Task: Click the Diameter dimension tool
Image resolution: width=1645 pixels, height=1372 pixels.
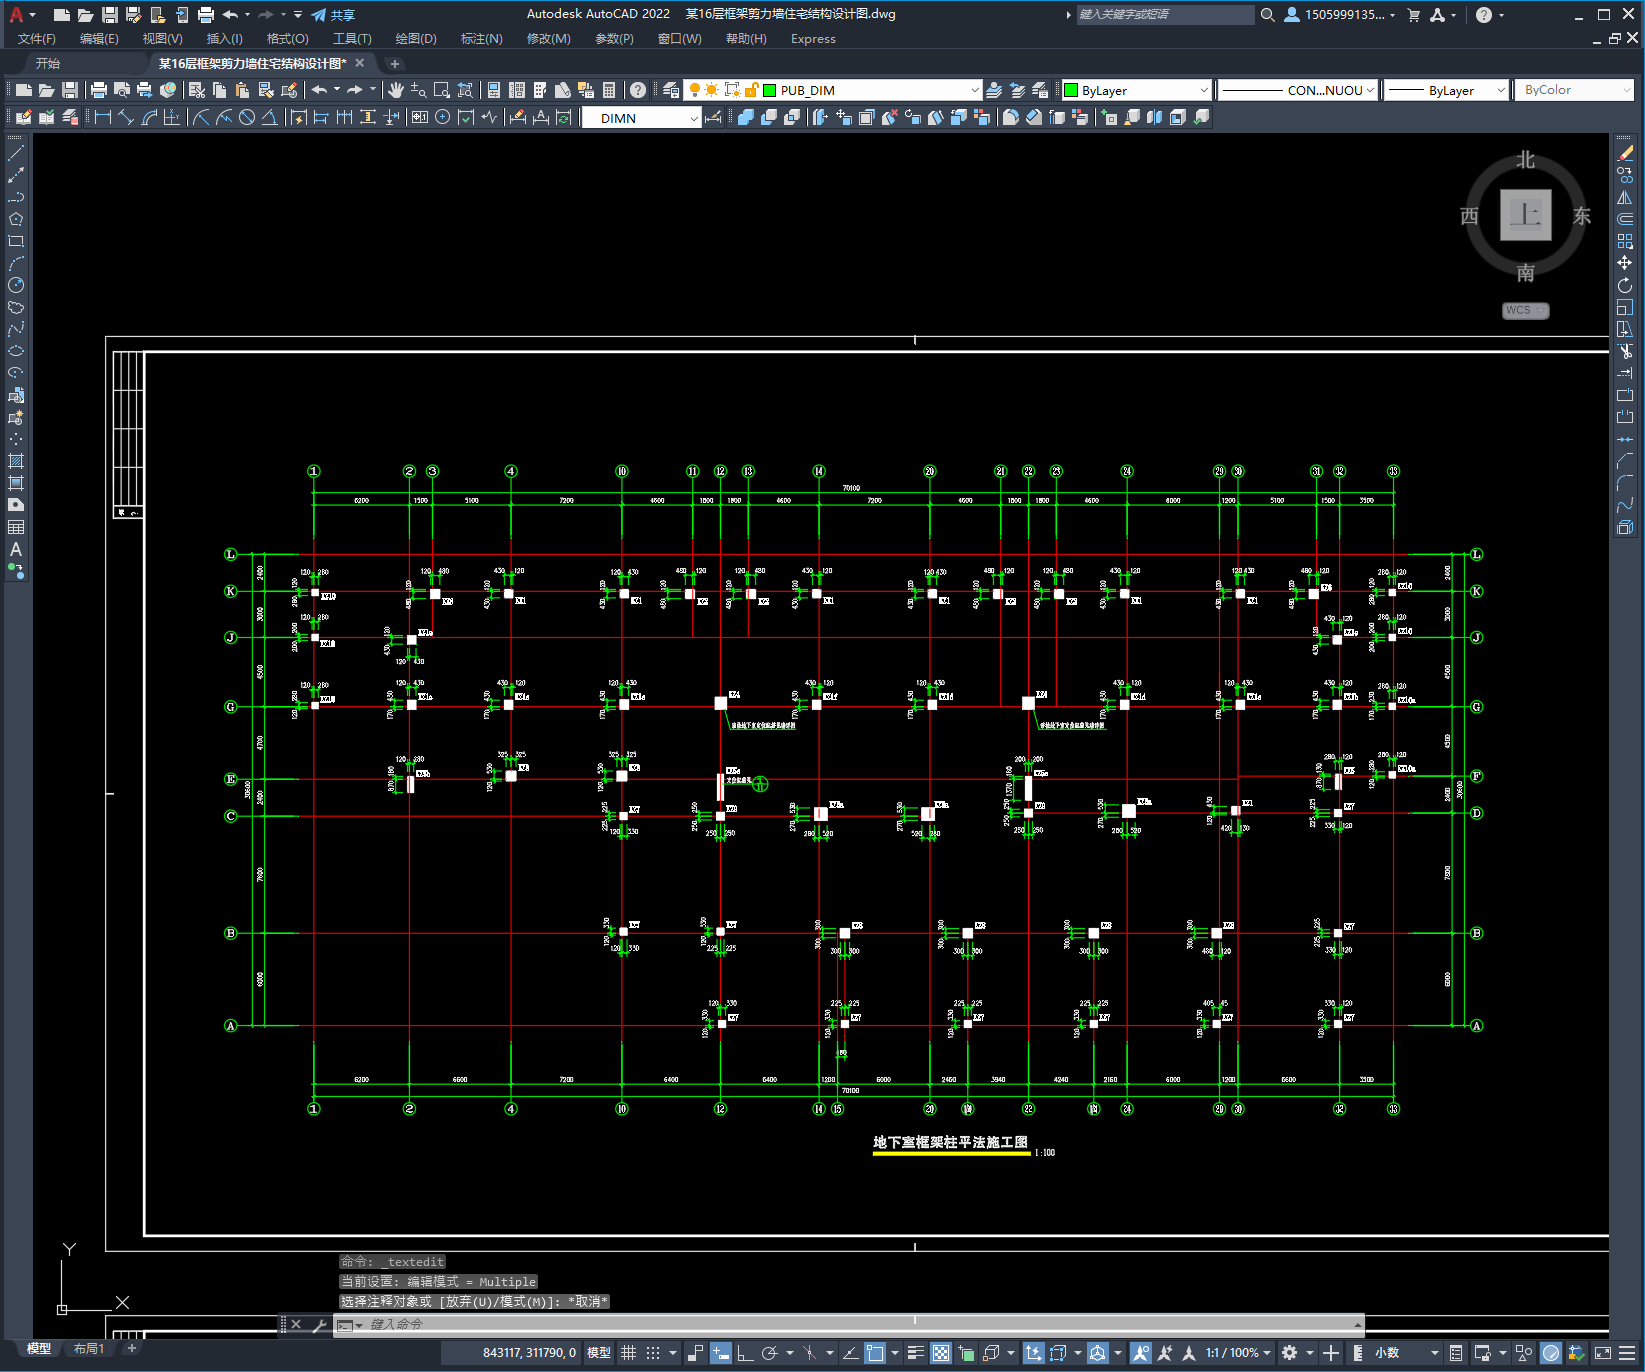Action: tap(247, 118)
